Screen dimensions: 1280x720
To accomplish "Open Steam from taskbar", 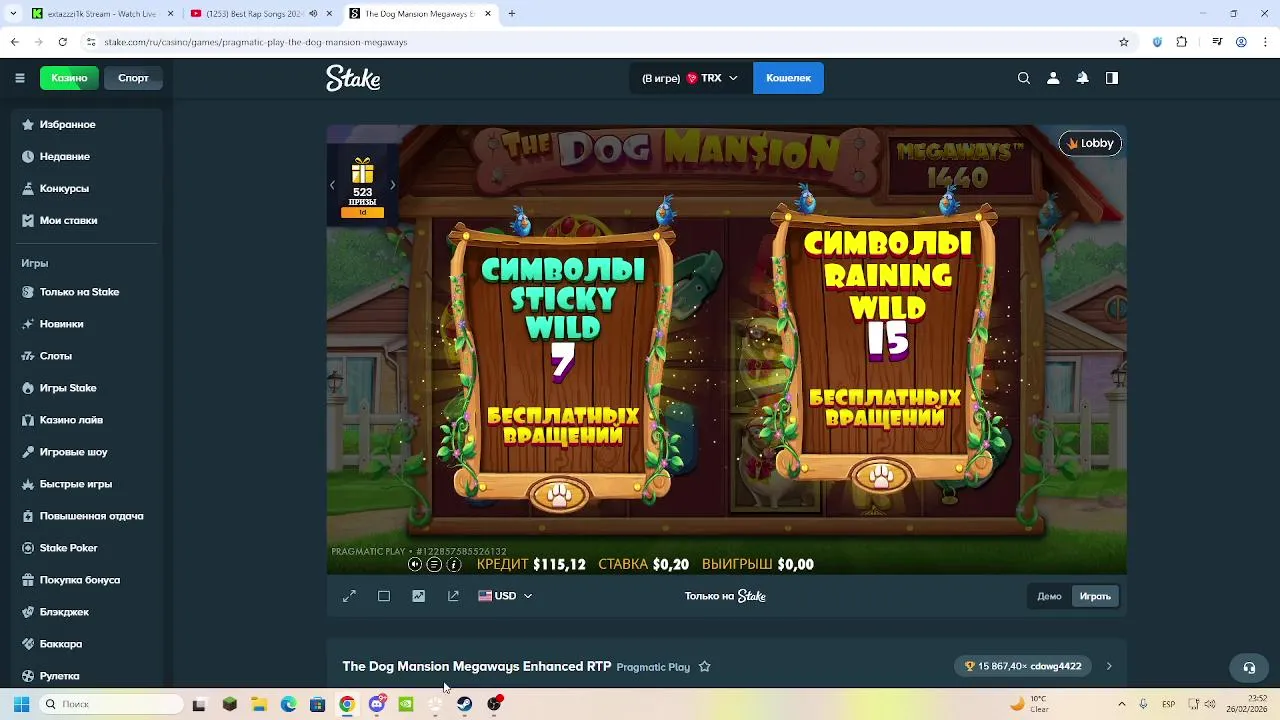I will tap(464, 704).
